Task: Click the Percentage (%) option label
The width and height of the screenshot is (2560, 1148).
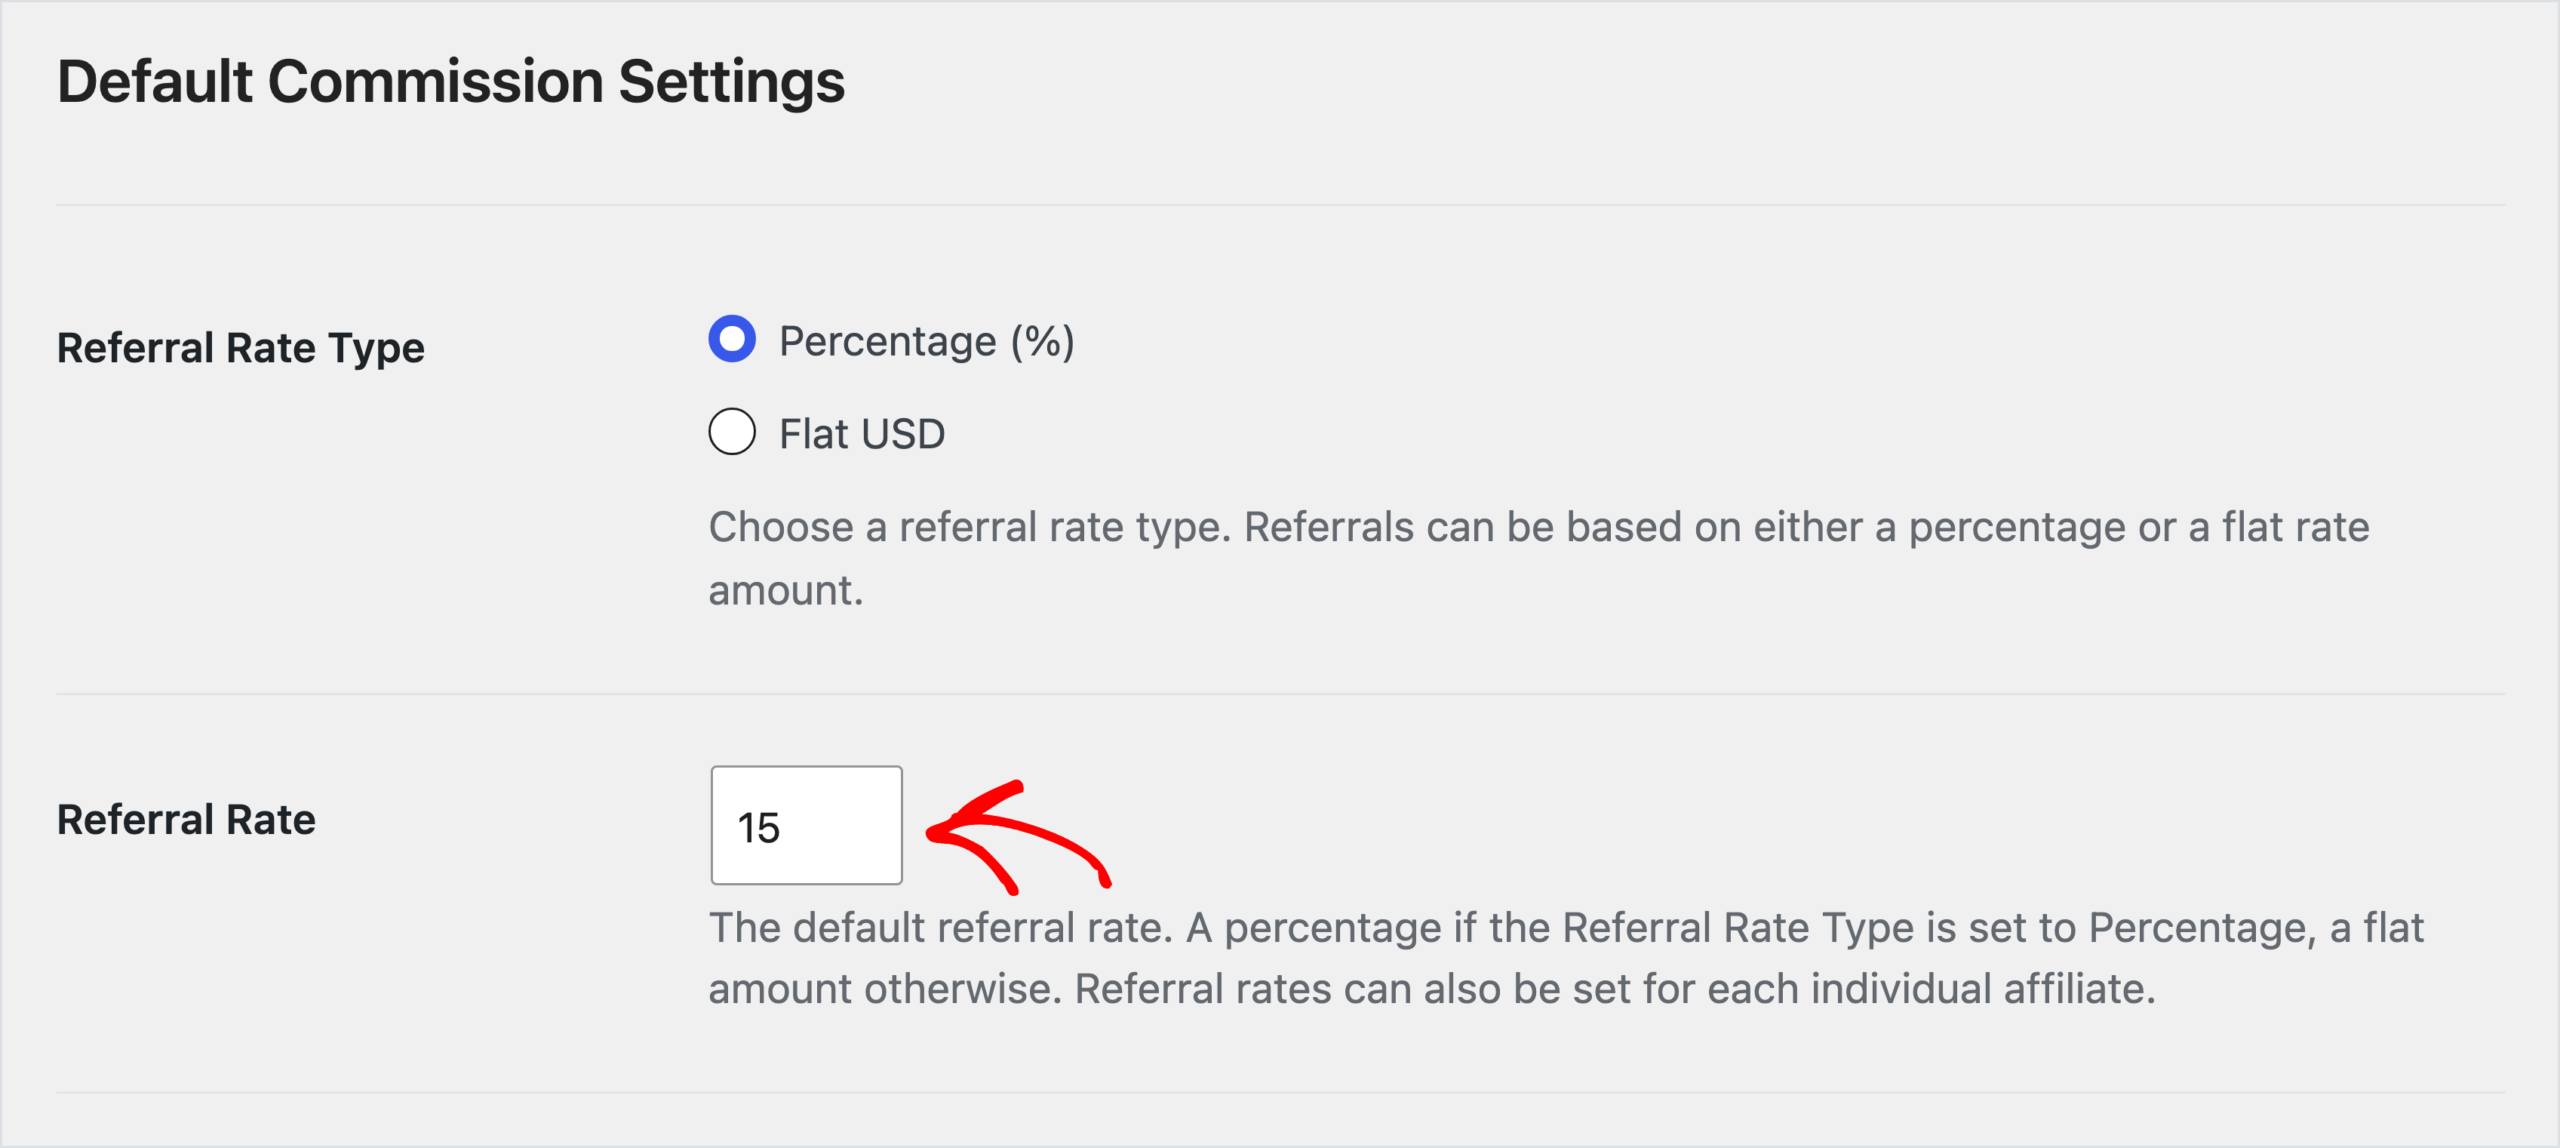Action: coord(926,342)
